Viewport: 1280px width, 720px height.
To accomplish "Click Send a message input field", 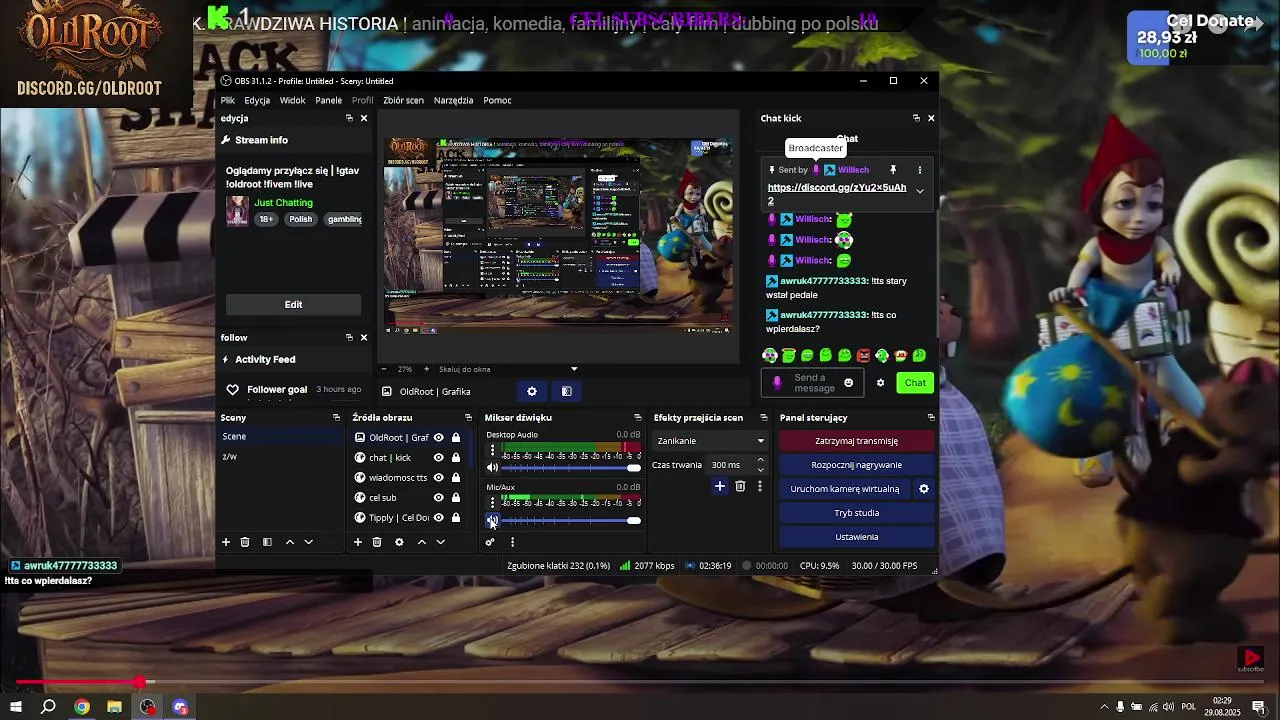I will pyautogui.click(x=812, y=383).
